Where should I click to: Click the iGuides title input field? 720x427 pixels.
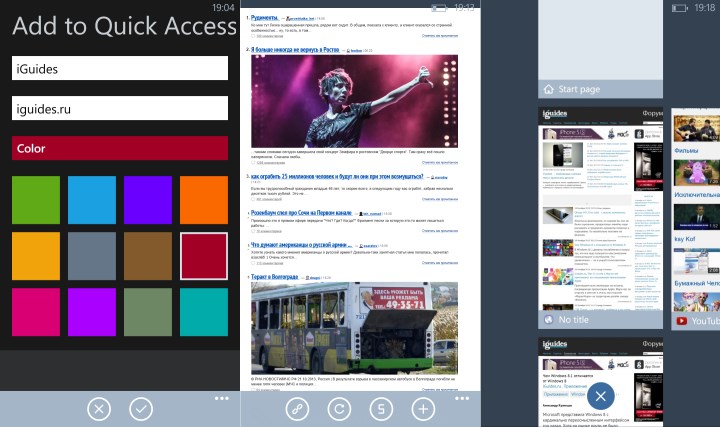click(120, 68)
